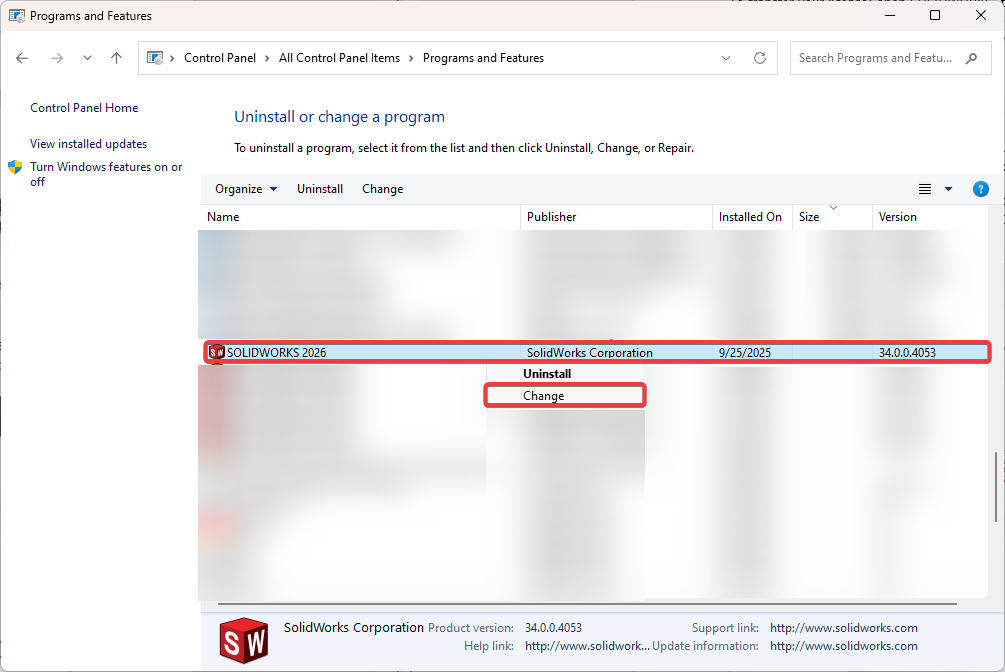
Task: Click the SOLIDWORKS 2026 row icon
Action: point(217,353)
